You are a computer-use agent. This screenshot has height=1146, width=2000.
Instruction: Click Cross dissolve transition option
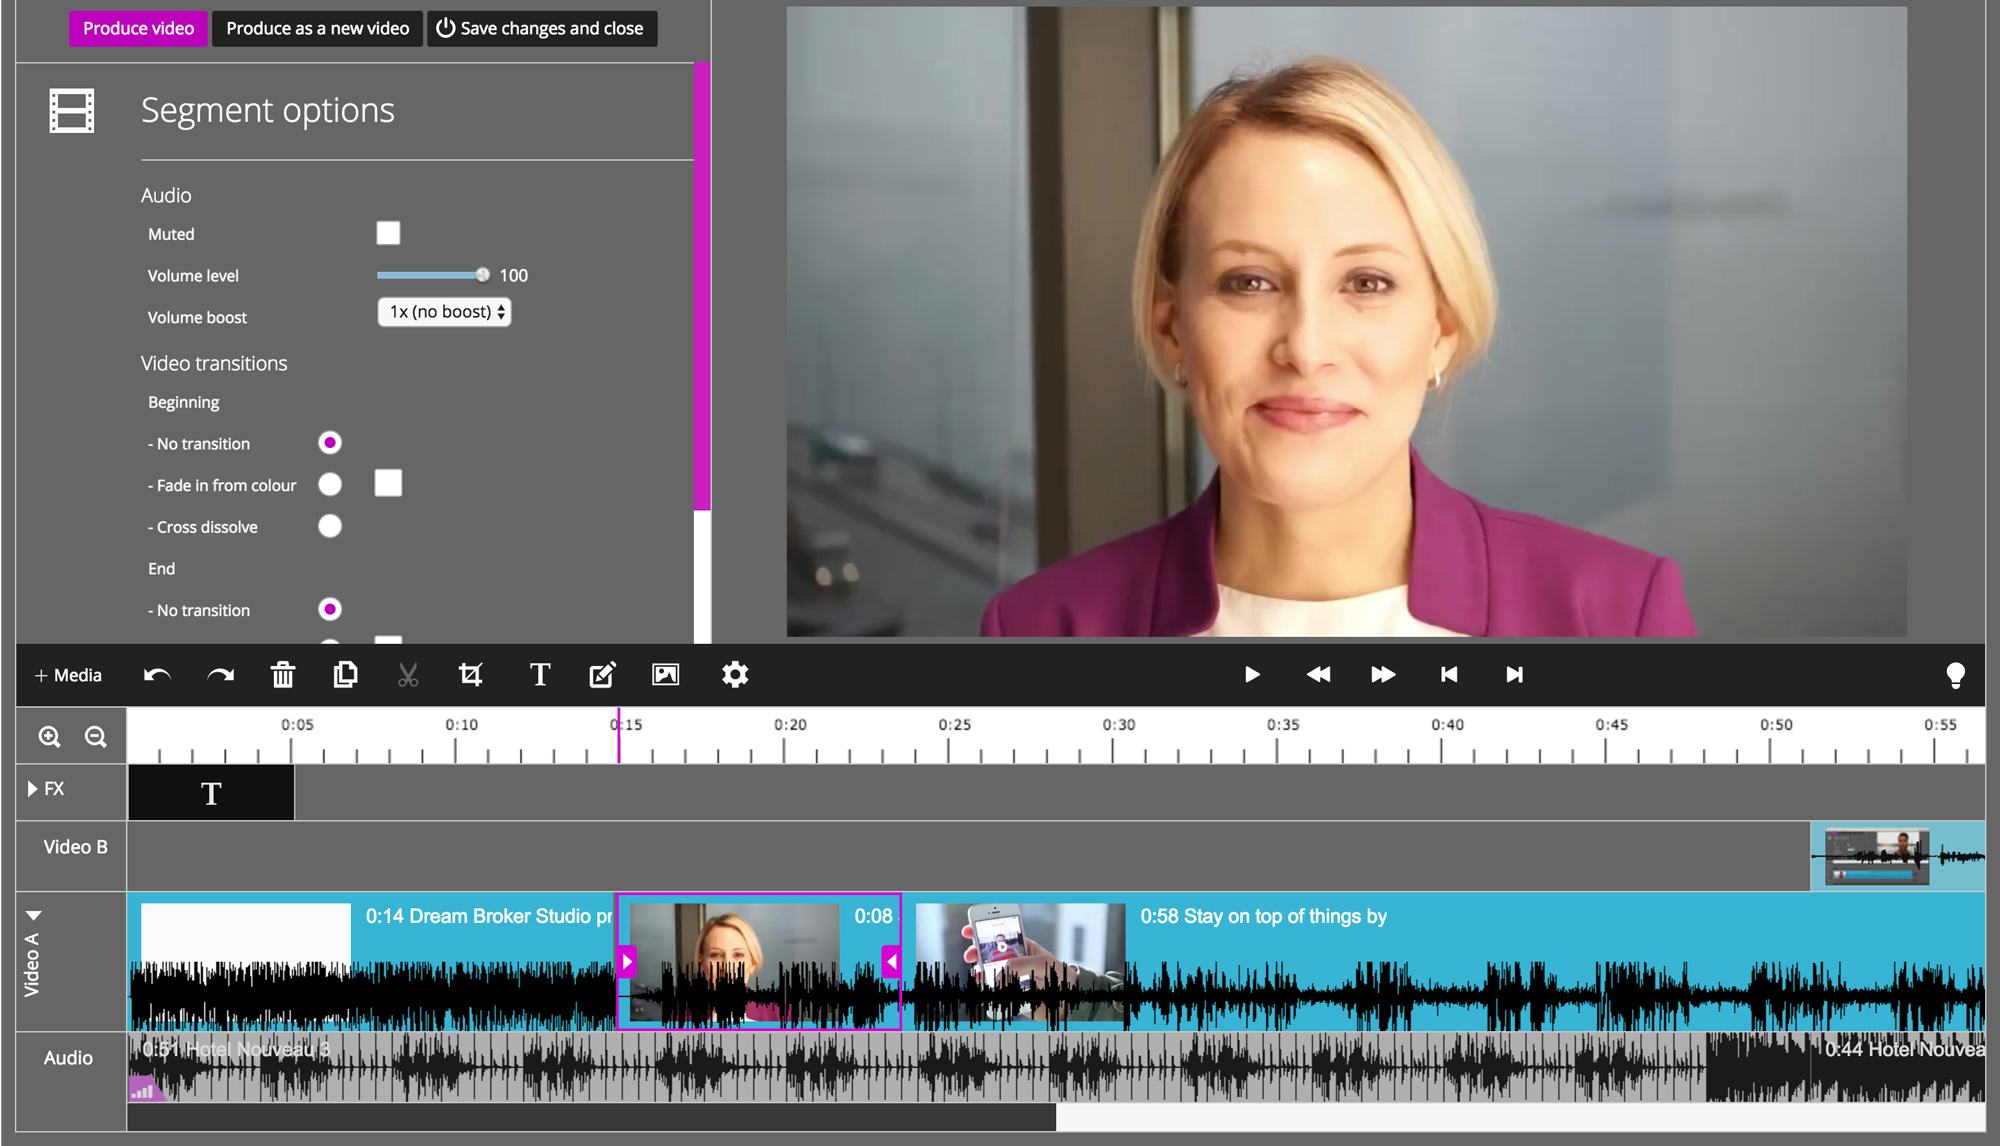coord(328,525)
